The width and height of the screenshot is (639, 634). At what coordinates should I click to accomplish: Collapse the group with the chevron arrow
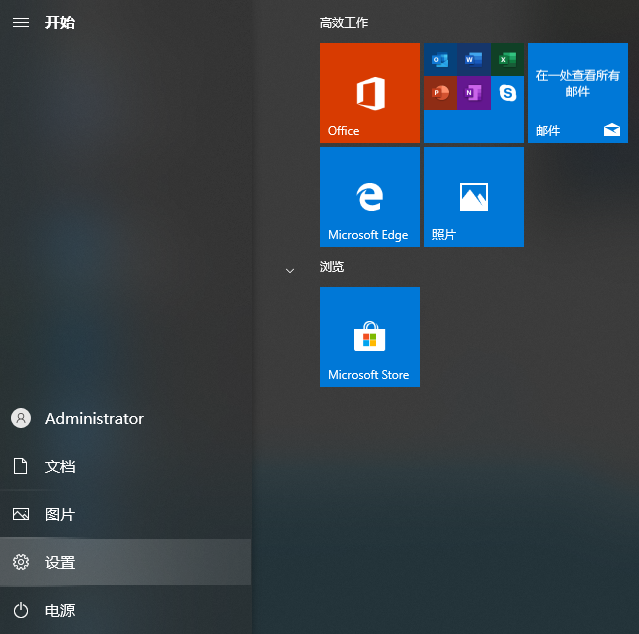(290, 270)
